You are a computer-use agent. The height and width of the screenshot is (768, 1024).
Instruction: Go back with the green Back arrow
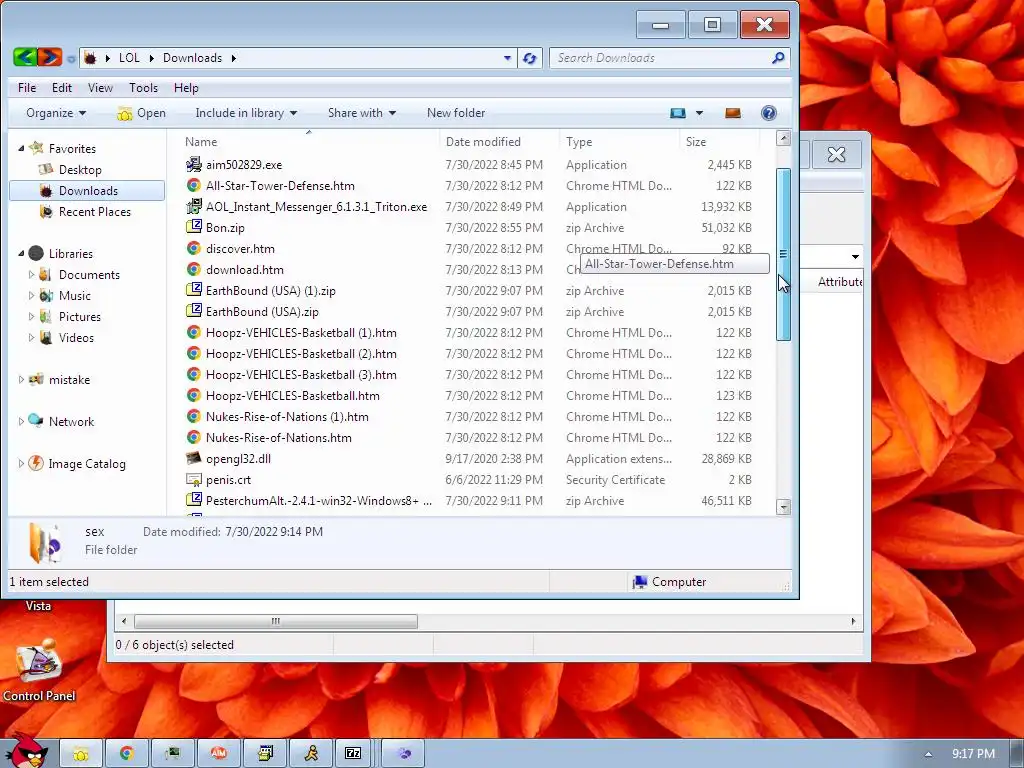25,57
